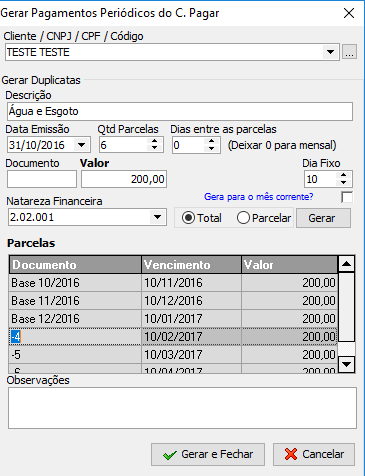The height and width of the screenshot is (476, 365).
Task: Select the Base 12/2016 cell
Action: click(75, 319)
